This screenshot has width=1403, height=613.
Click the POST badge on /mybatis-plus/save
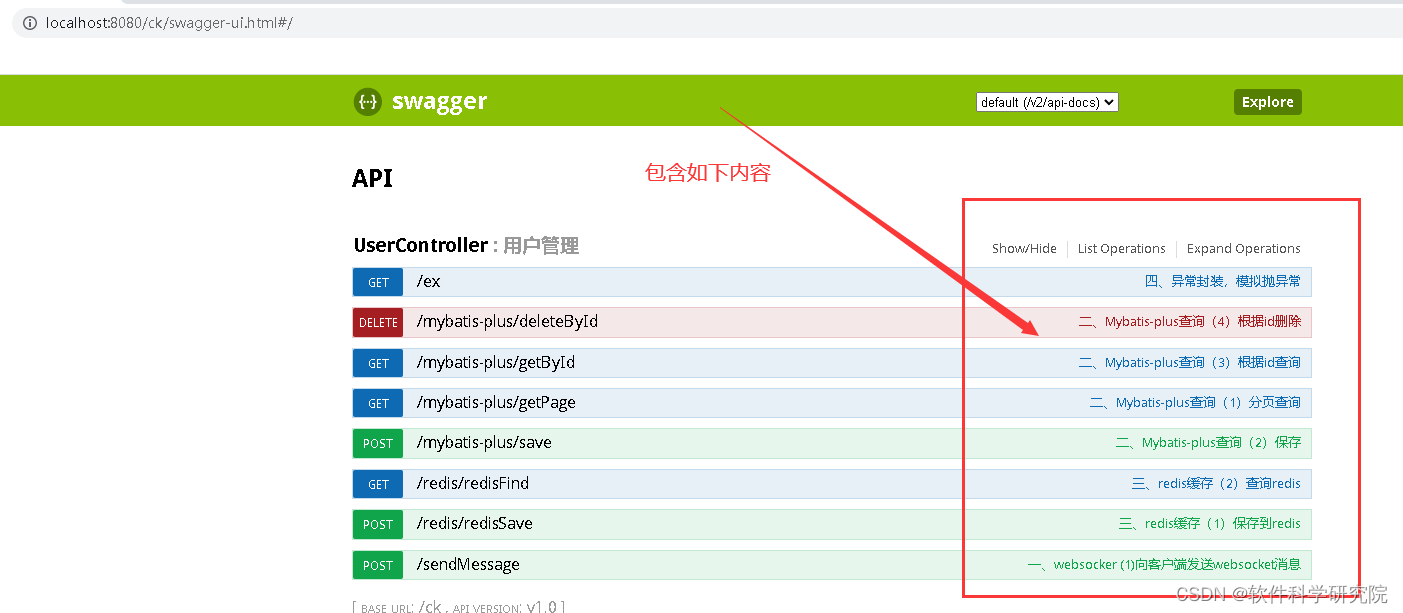(x=377, y=443)
